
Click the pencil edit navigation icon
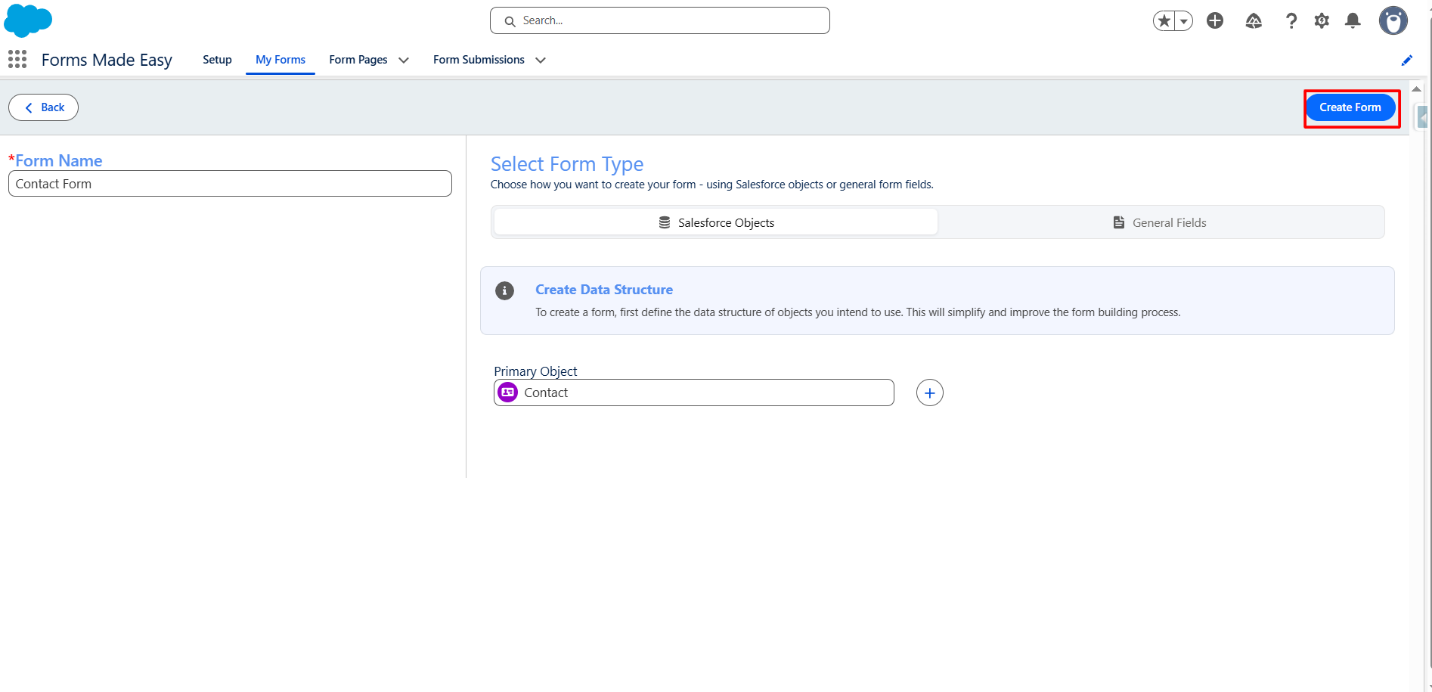tap(1407, 60)
